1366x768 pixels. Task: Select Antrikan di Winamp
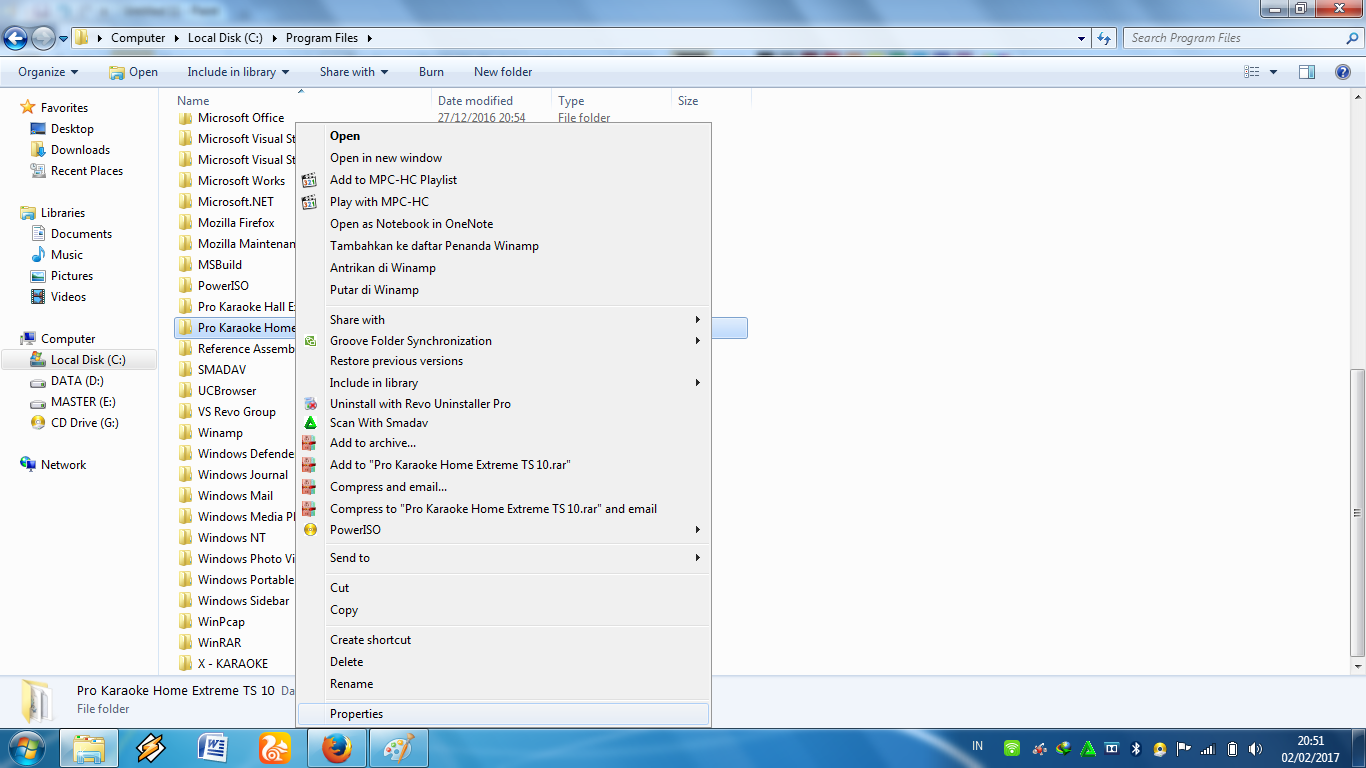point(503,268)
